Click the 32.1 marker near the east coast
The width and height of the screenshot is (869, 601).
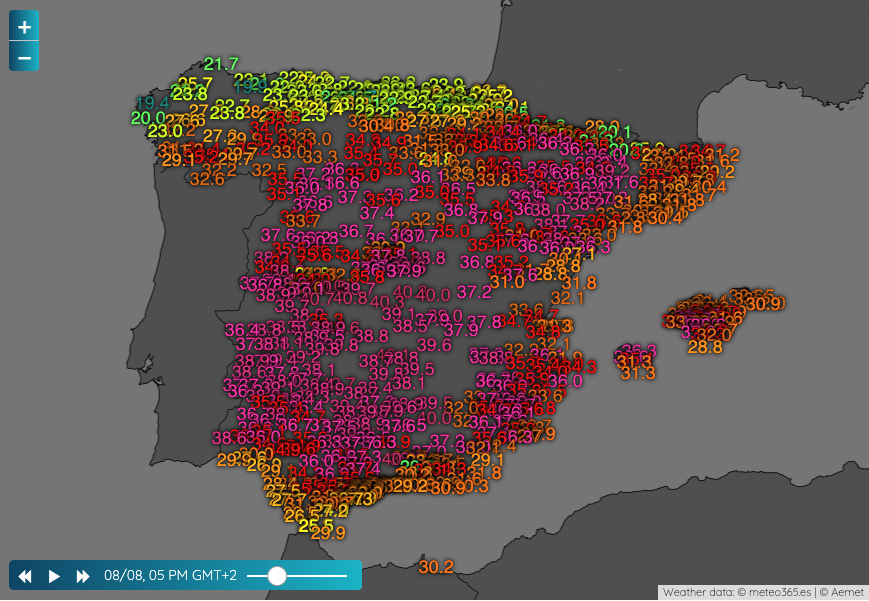tap(567, 297)
